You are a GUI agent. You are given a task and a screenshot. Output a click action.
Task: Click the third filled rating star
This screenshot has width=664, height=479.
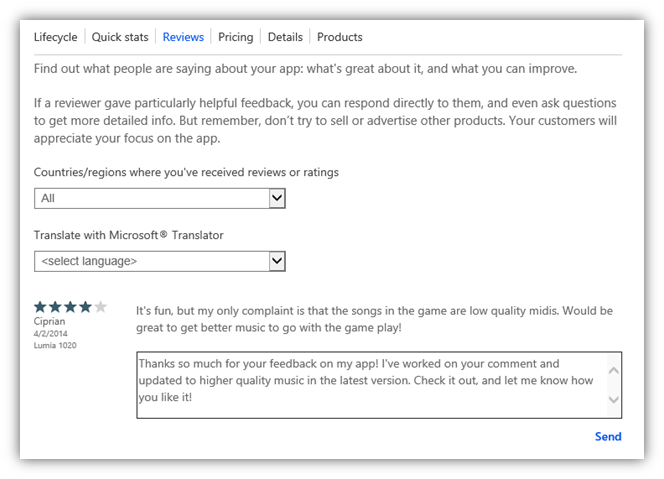coord(70,307)
